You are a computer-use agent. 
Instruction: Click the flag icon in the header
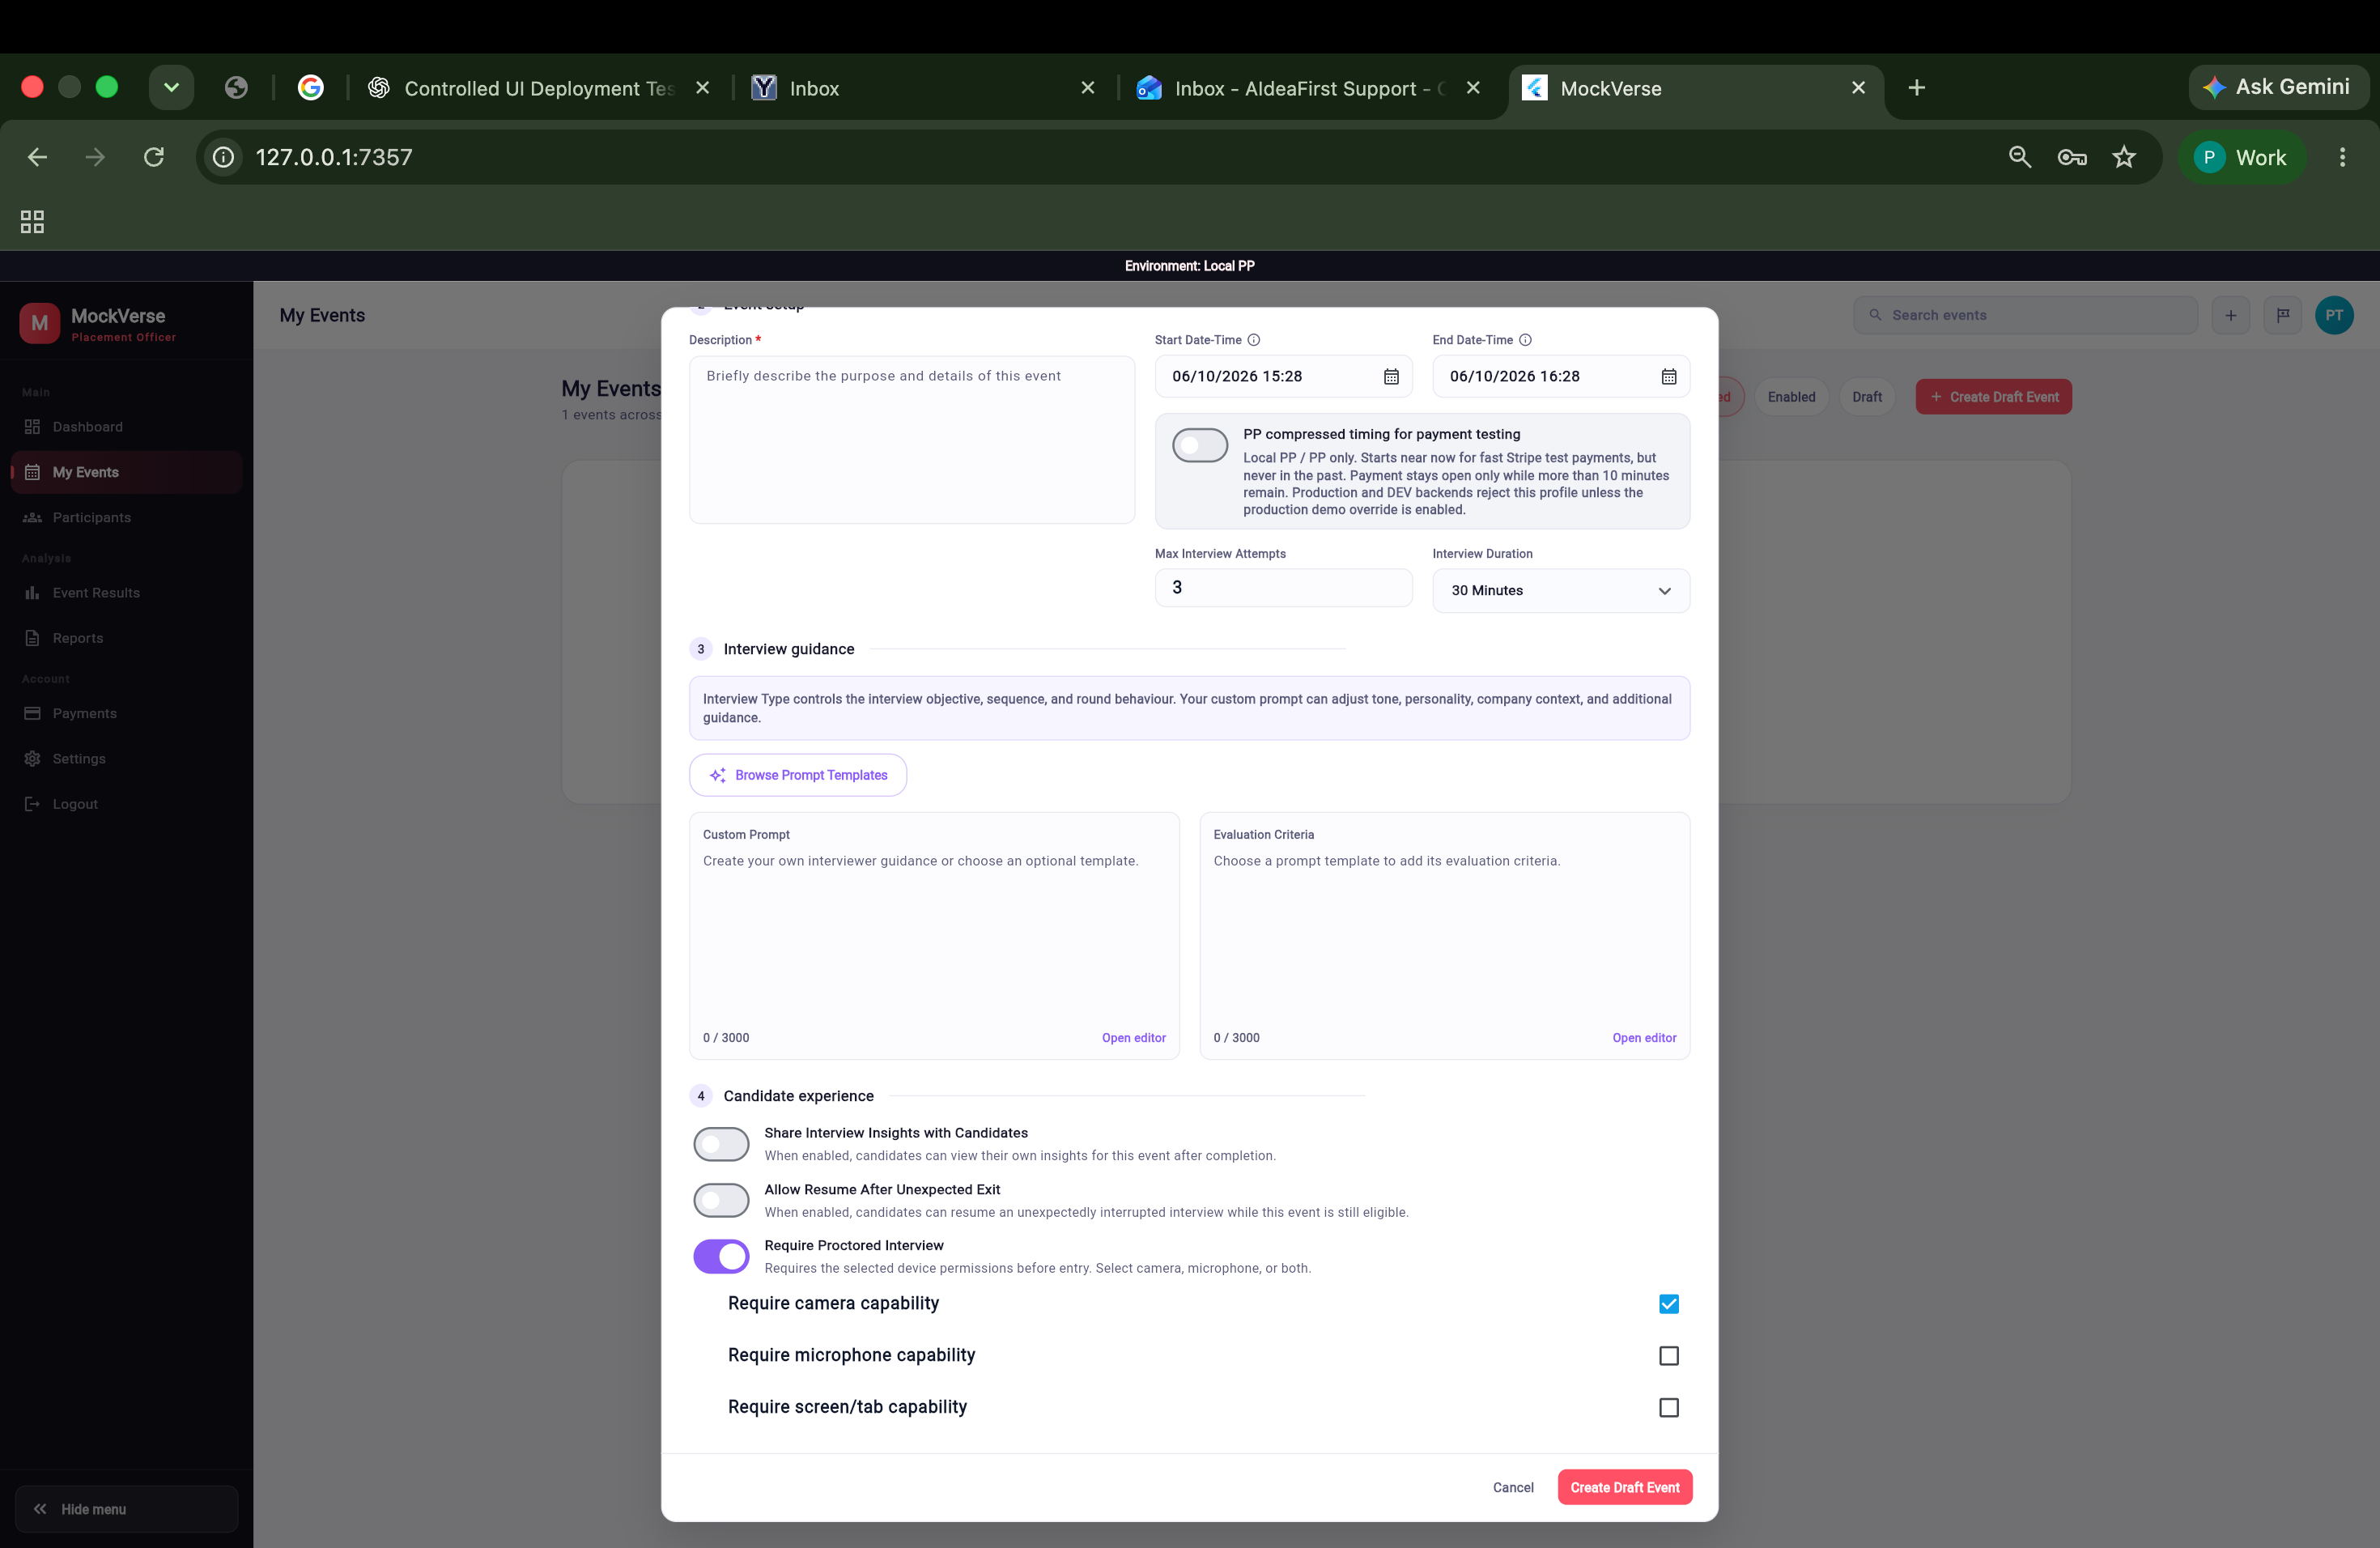tap(2283, 315)
